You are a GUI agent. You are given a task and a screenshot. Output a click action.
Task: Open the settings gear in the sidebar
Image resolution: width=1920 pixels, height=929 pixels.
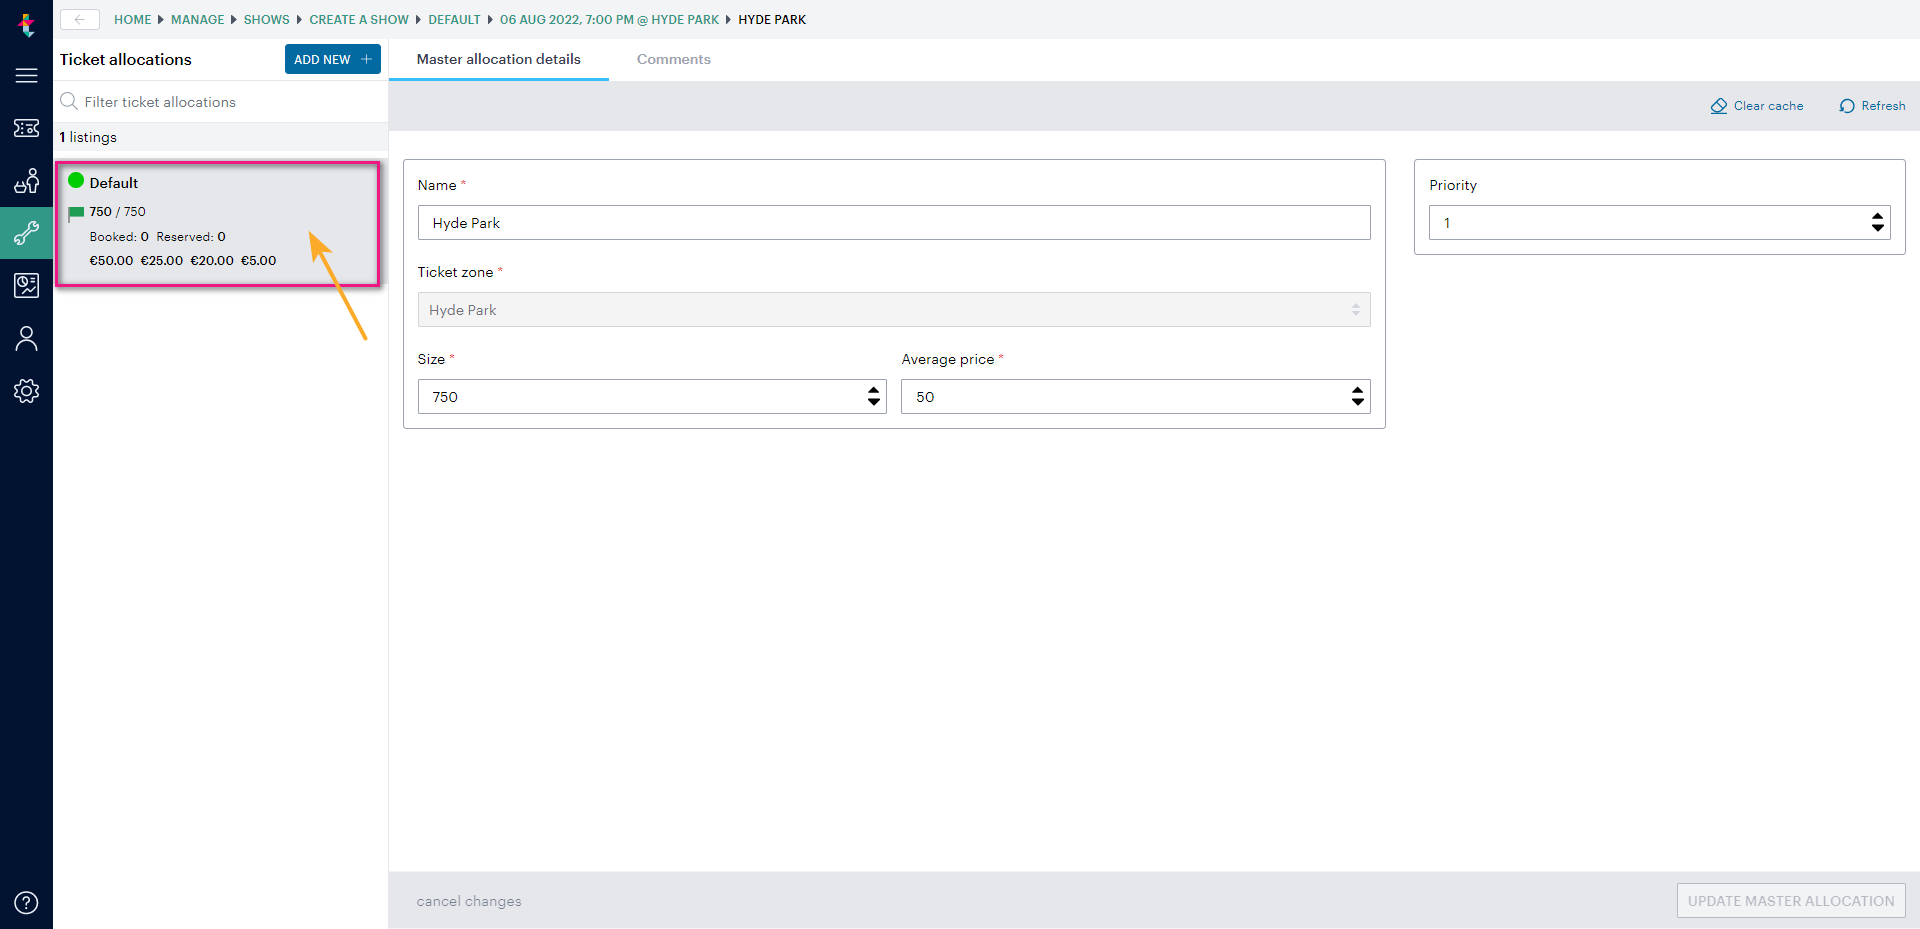click(x=26, y=391)
